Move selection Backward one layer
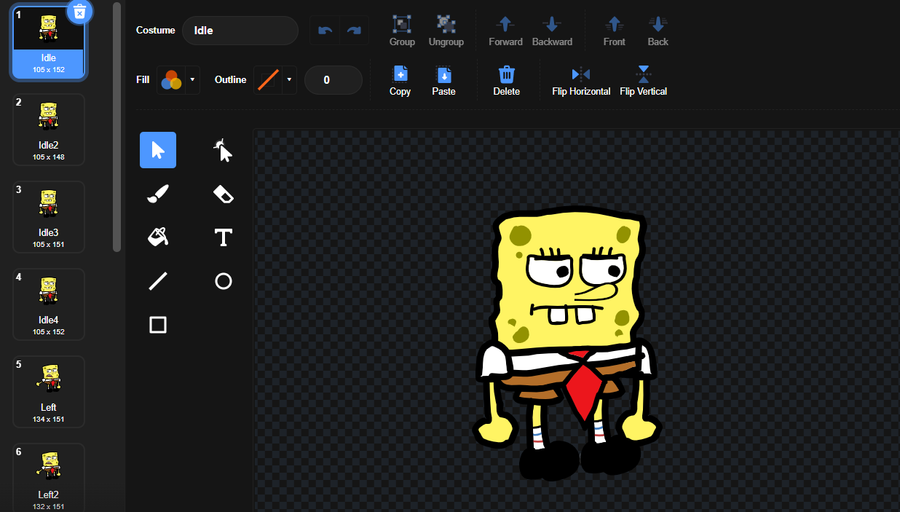Image resolution: width=900 pixels, height=512 pixels. click(x=552, y=31)
